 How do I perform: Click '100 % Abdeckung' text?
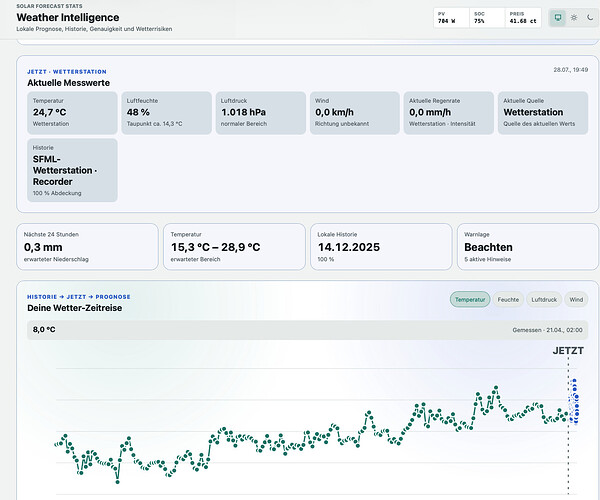(x=57, y=193)
